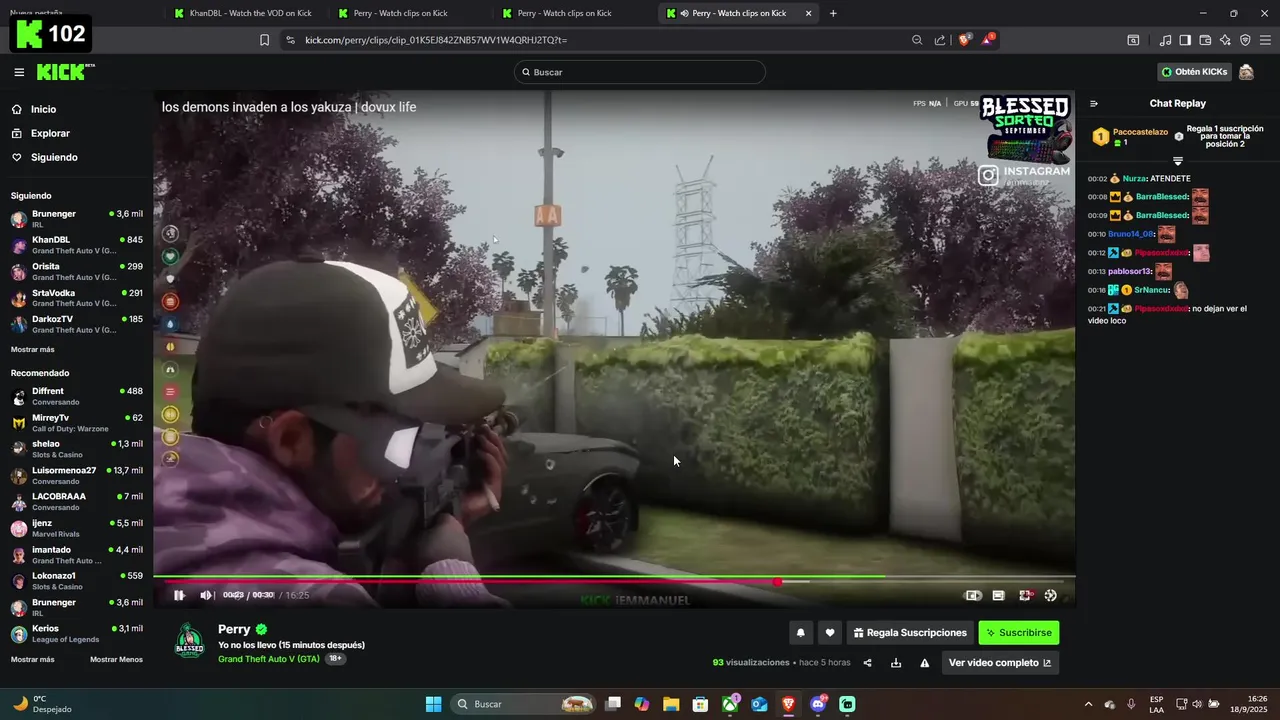Download the clip with the download icon
This screenshot has width=1280, height=720.
coord(896,663)
